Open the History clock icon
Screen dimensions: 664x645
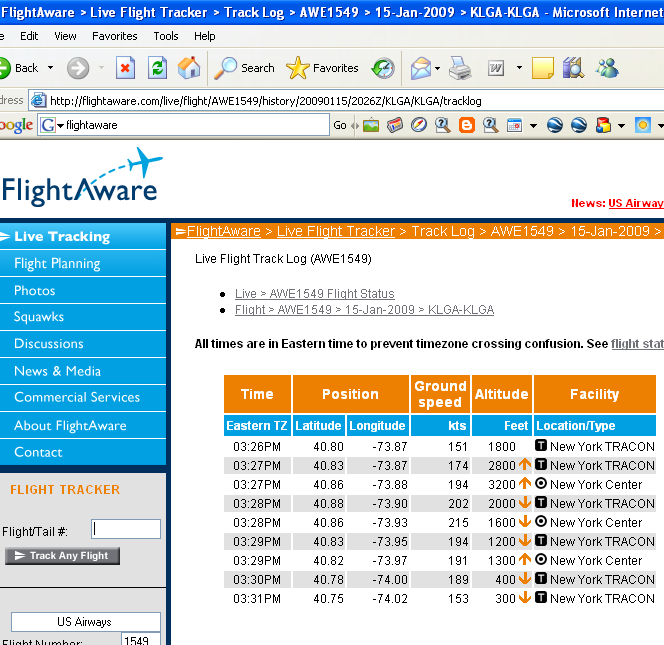click(x=383, y=68)
